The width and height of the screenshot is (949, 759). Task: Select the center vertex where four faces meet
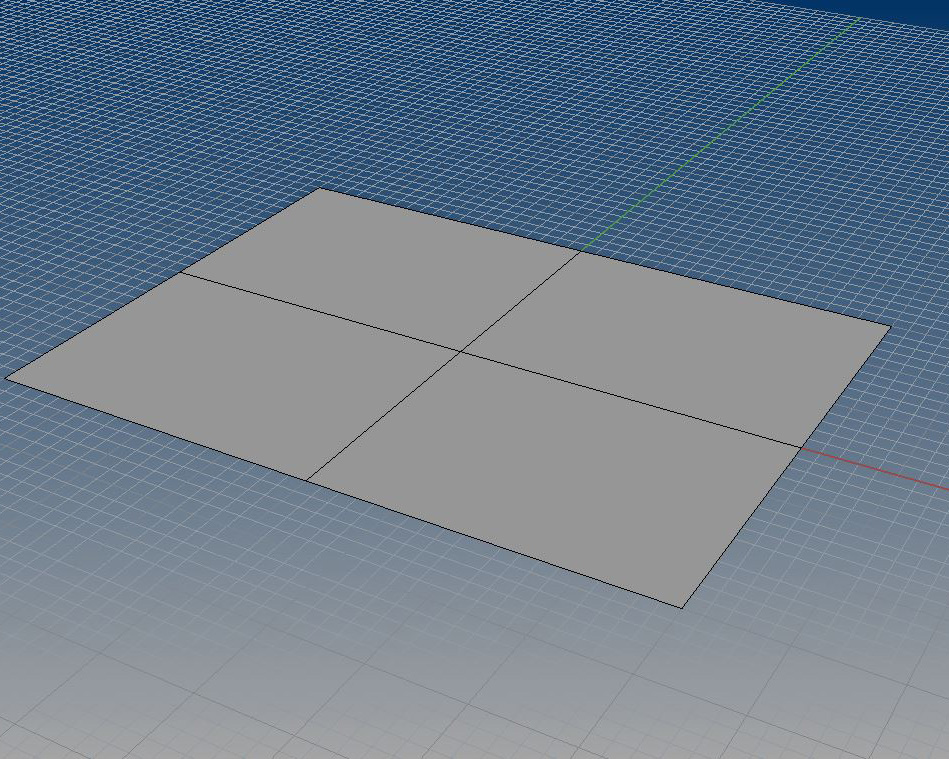point(461,351)
